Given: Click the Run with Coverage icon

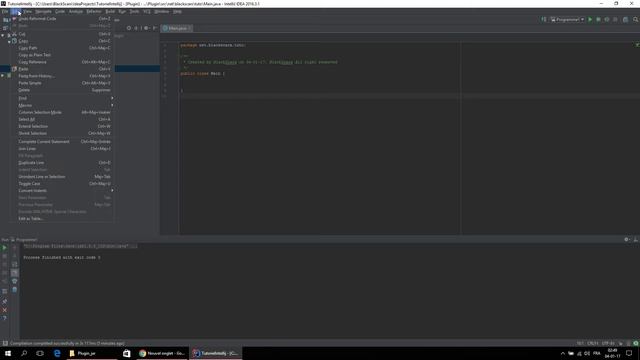Looking at the screenshot, I should pyautogui.click(x=607, y=20).
